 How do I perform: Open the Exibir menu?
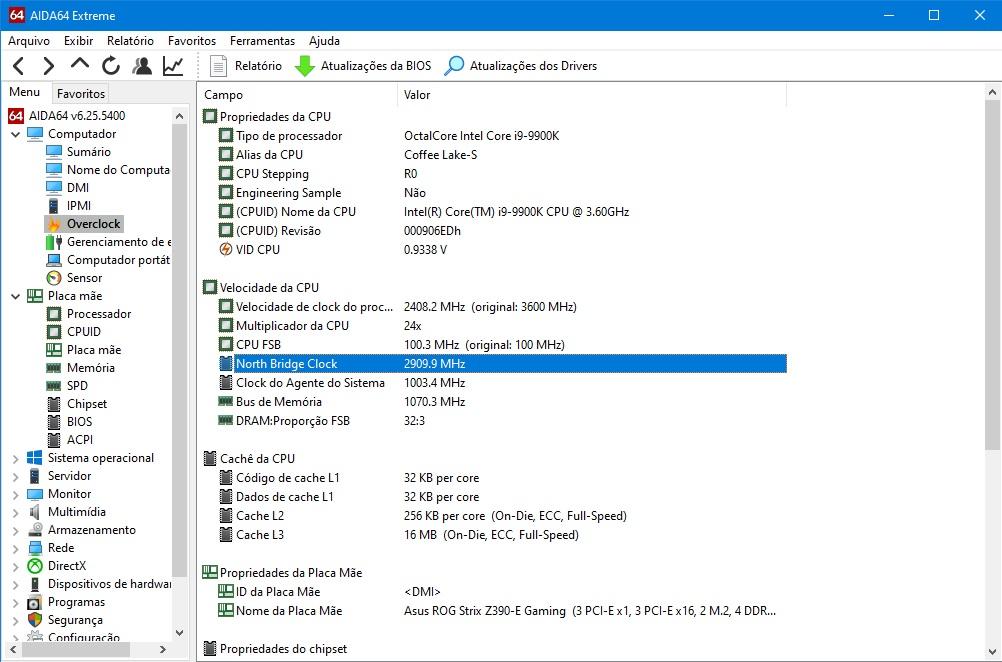(79, 41)
